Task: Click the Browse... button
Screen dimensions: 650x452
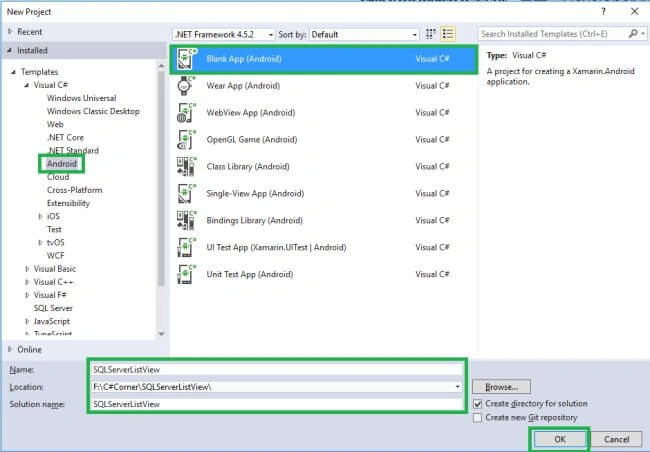Action: pos(501,387)
